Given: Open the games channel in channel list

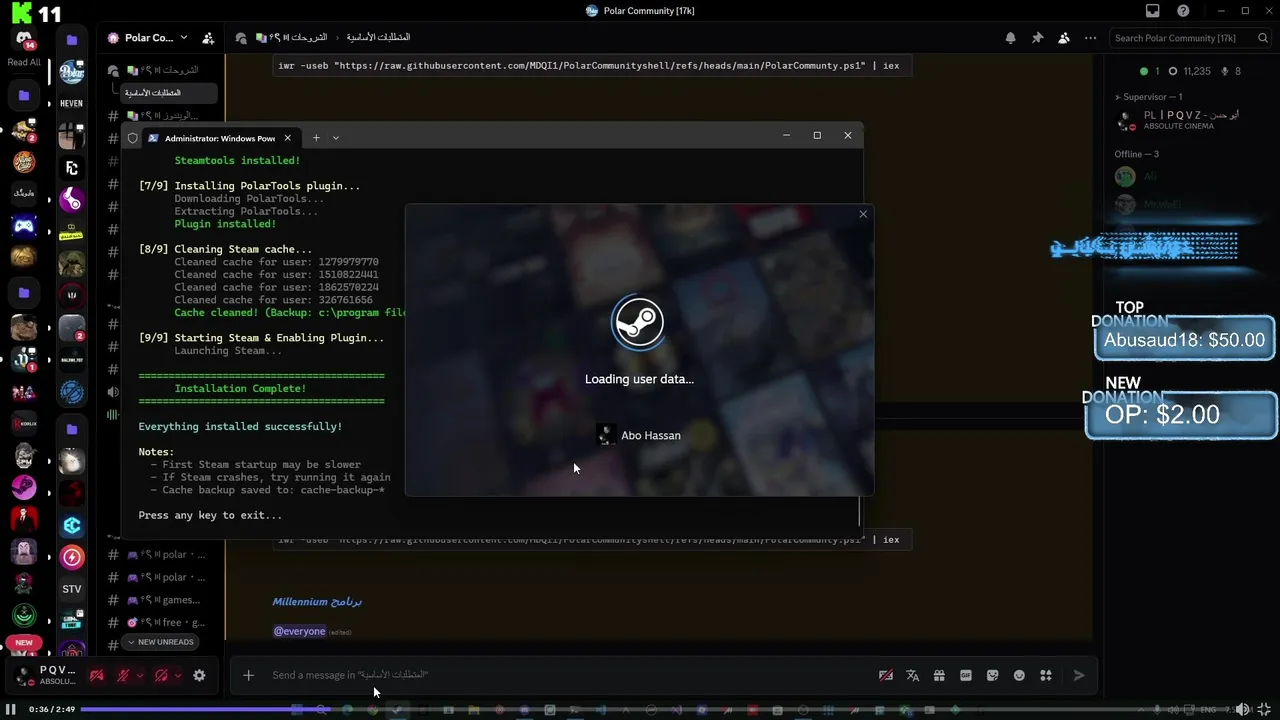Looking at the screenshot, I should 166,600.
